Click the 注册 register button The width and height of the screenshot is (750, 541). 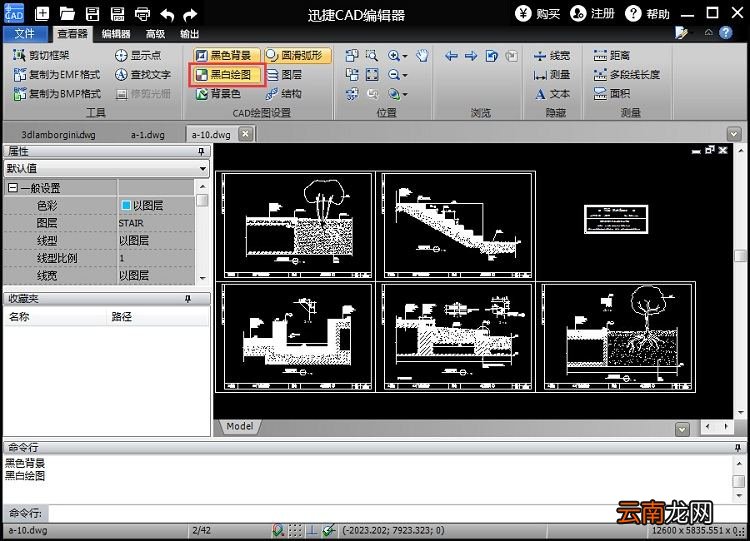pyautogui.click(x=593, y=14)
